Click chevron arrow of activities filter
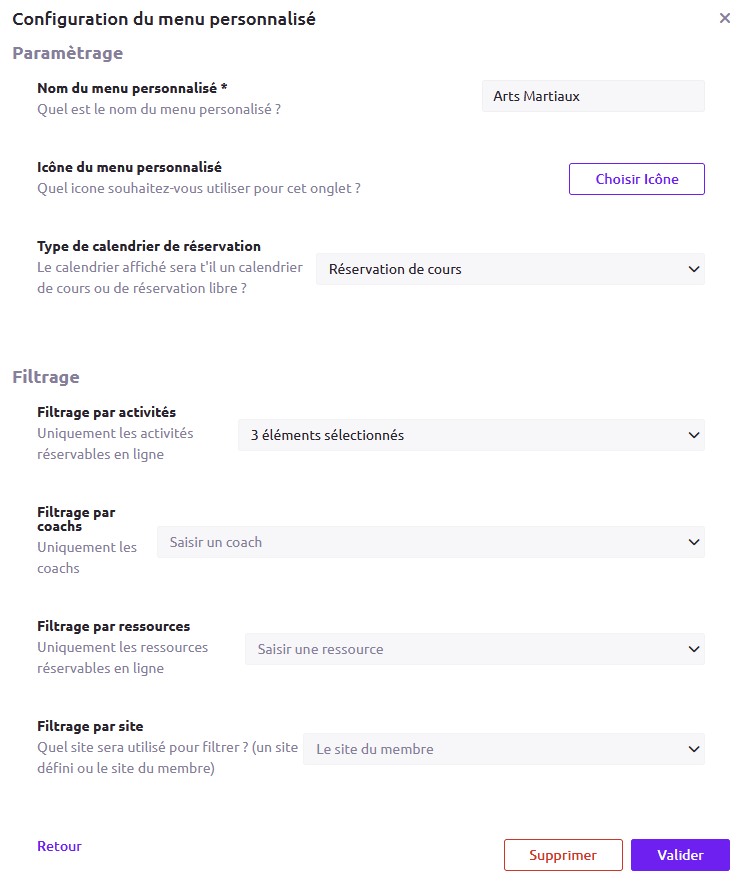Viewport: 747px width, 883px height. click(693, 435)
